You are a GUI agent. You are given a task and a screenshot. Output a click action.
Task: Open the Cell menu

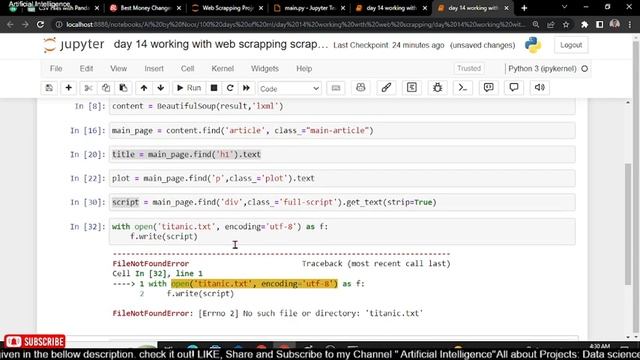[x=187, y=69]
